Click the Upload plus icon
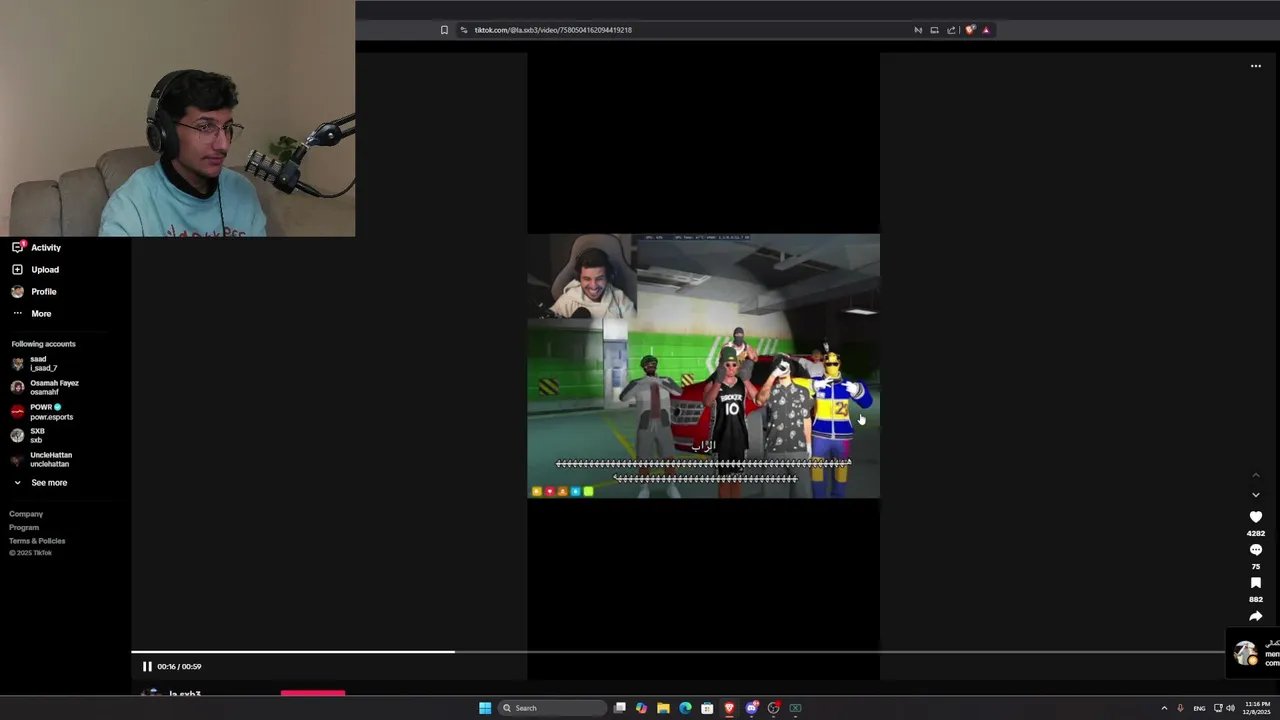The width and height of the screenshot is (1280, 720). [17, 269]
